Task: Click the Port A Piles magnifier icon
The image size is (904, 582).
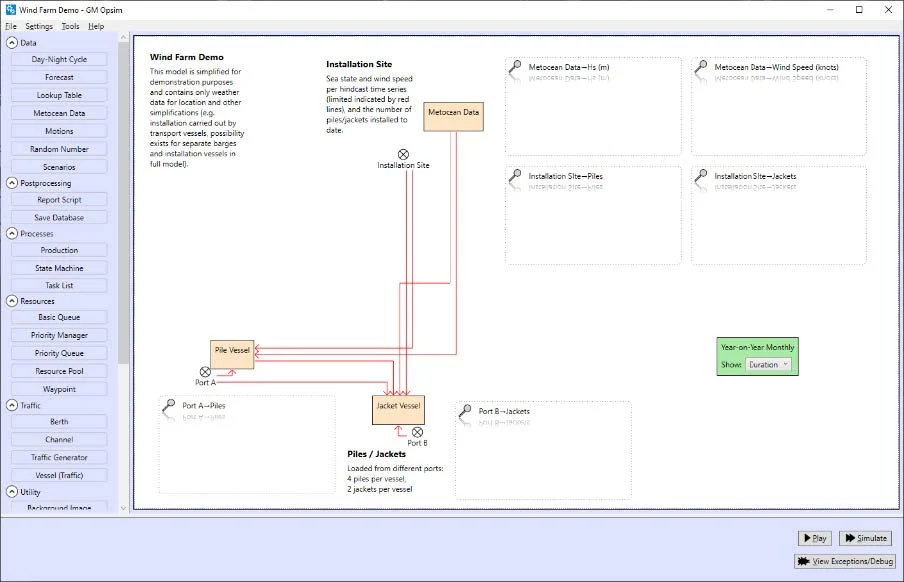Action: point(170,407)
